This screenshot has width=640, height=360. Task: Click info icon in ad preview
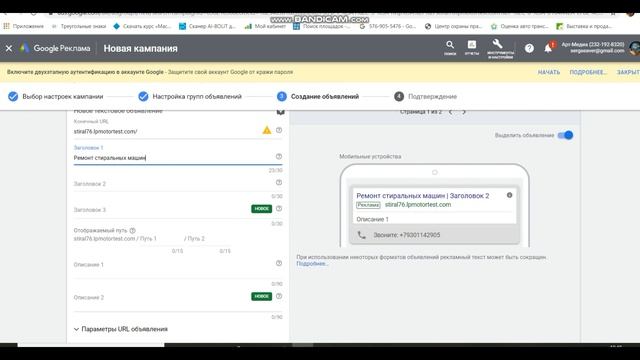coord(509,195)
